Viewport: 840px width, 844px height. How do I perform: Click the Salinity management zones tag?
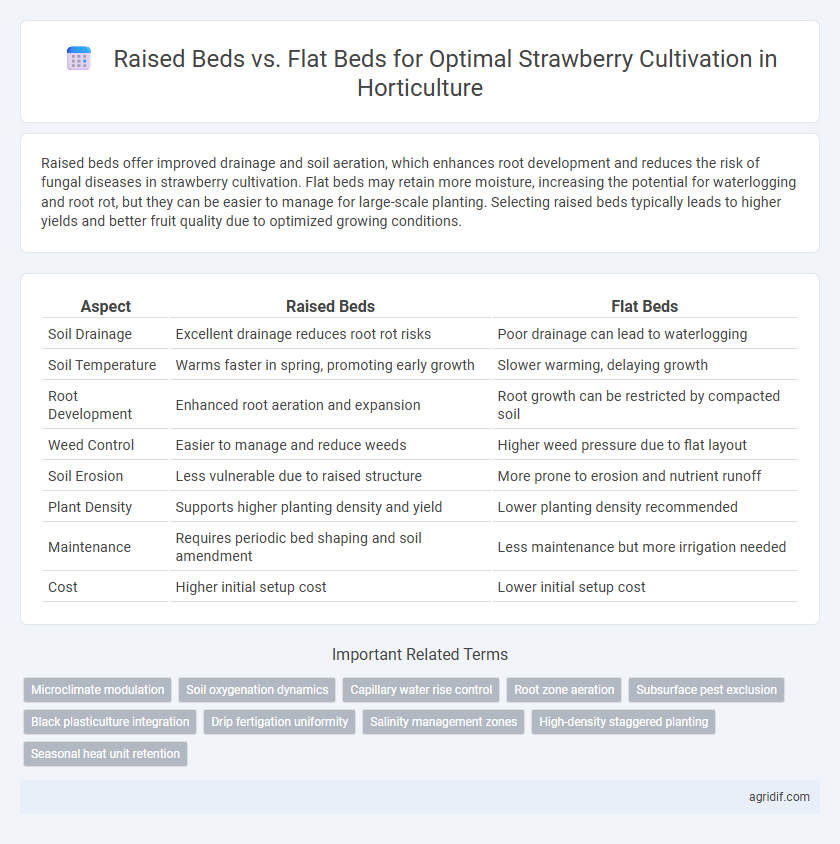click(x=443, y=722)
